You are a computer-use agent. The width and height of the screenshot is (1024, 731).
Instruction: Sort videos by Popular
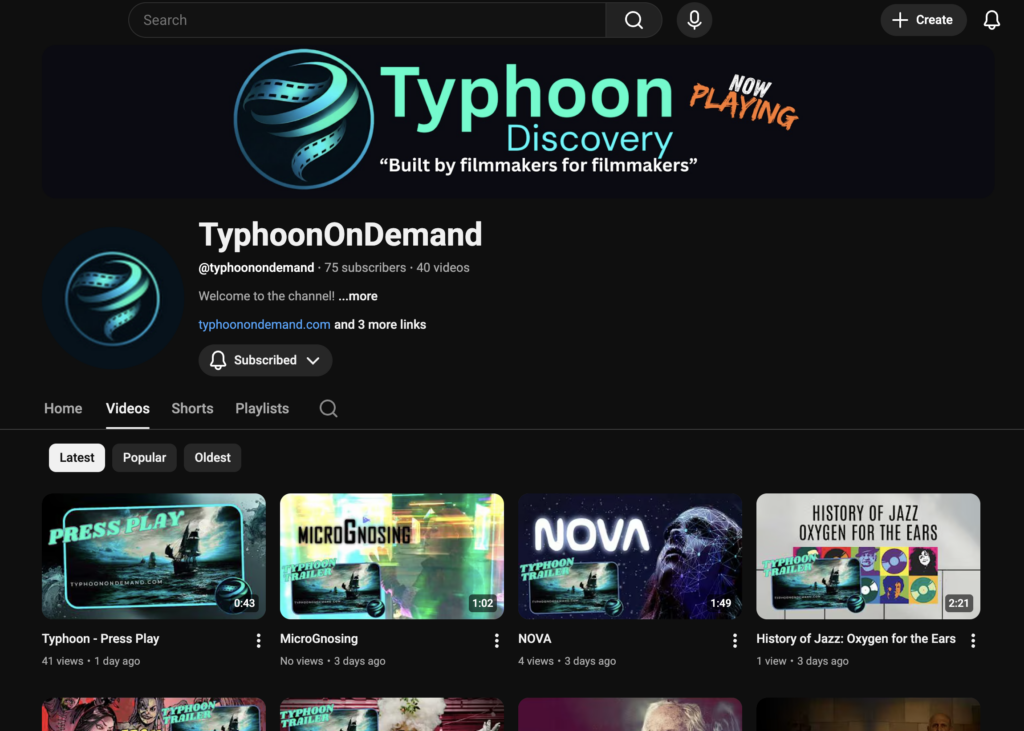tap(144, 457)
